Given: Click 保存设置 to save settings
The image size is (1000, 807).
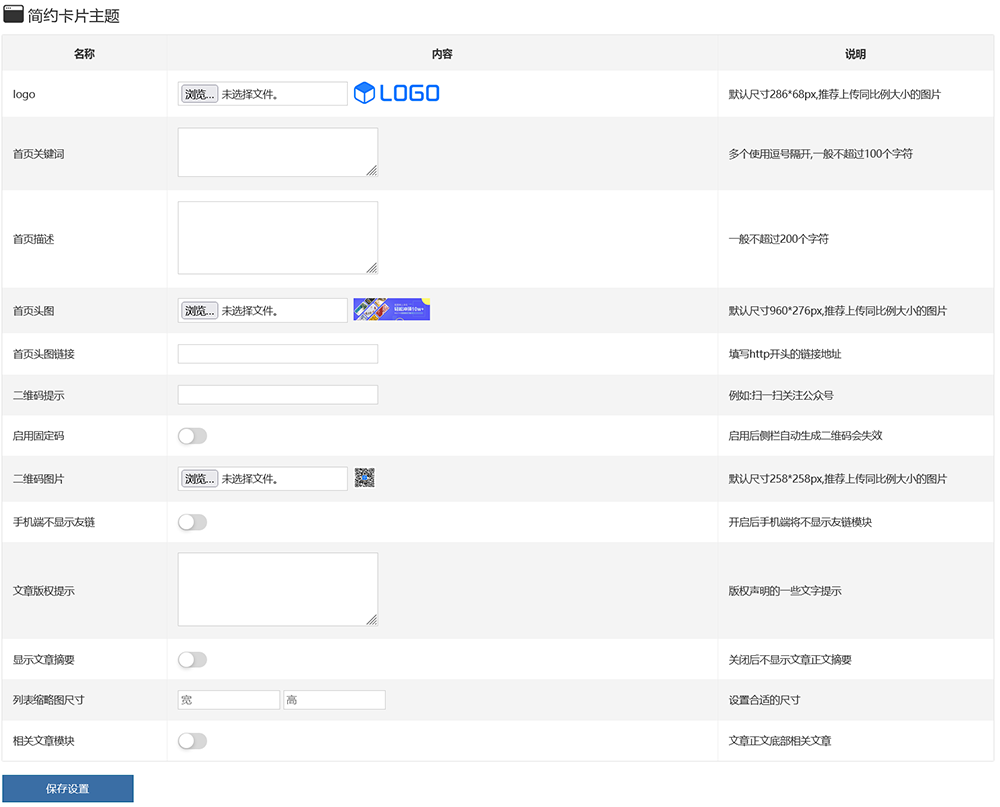Looking at the screenshot, I should pos(67,788).
